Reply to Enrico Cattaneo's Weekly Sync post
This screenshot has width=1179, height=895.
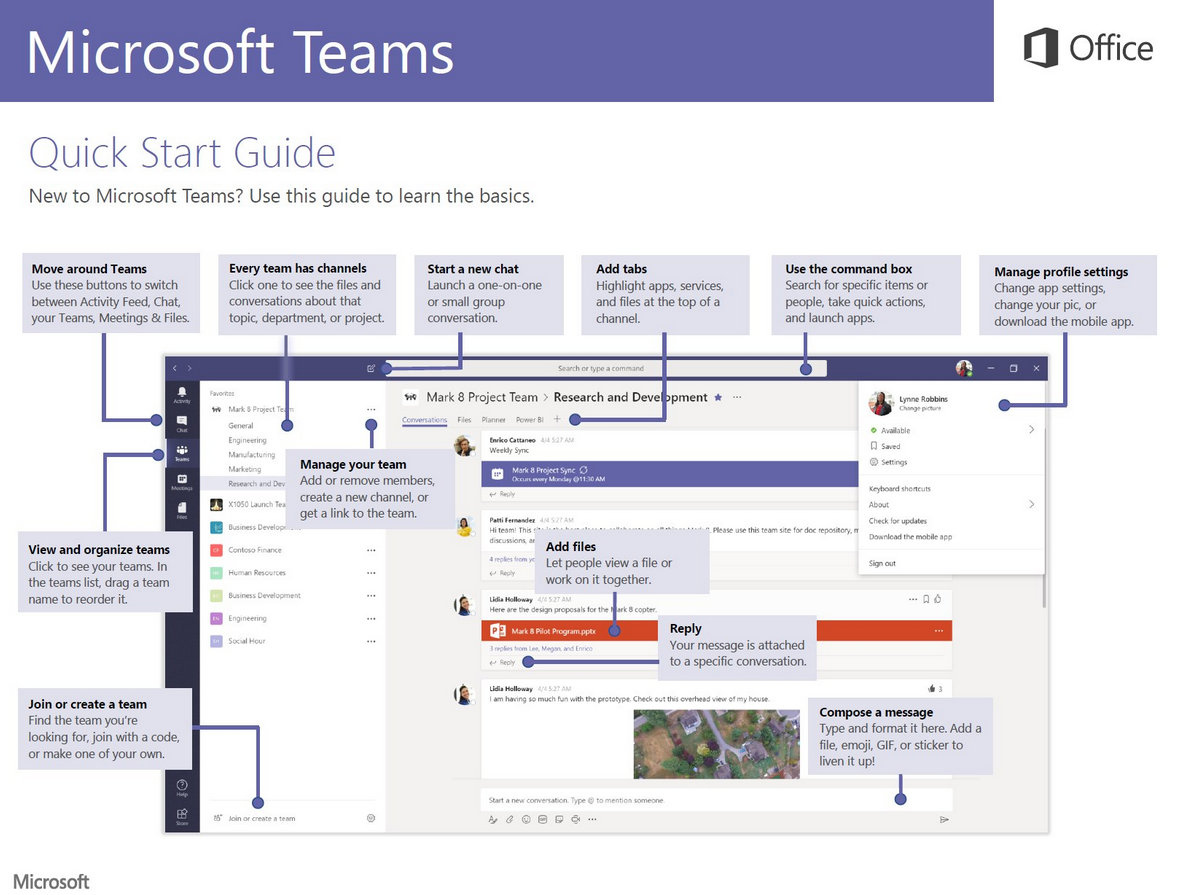502,494
